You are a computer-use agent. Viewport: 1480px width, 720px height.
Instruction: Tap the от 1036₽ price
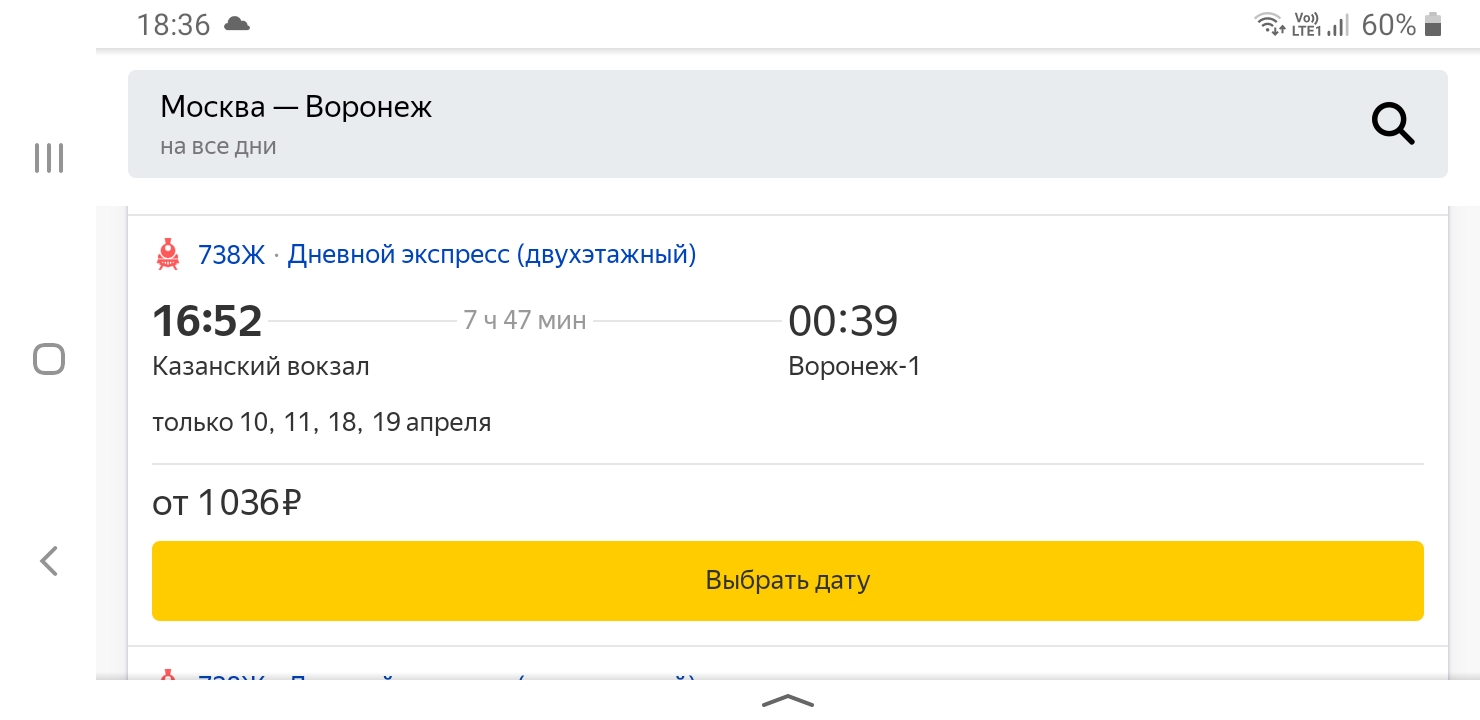tap(227, 502)
